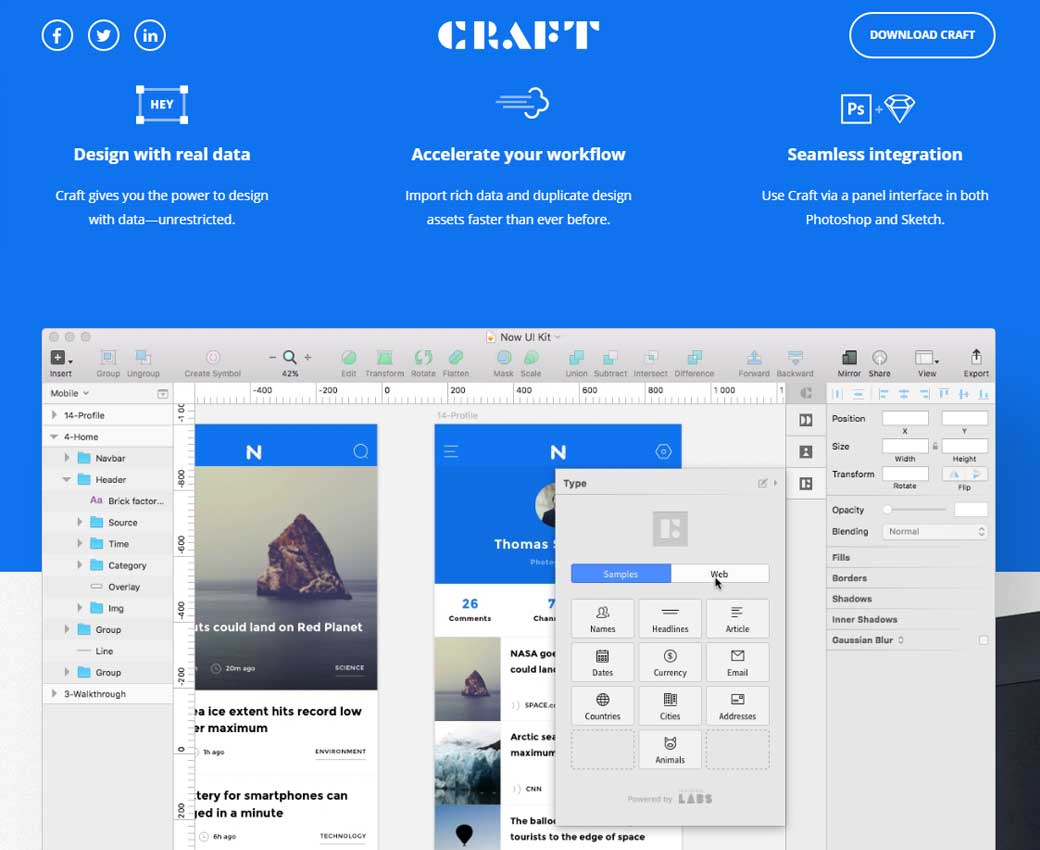Select the Samples tab

pyautogui.click(x=621, y=574)
